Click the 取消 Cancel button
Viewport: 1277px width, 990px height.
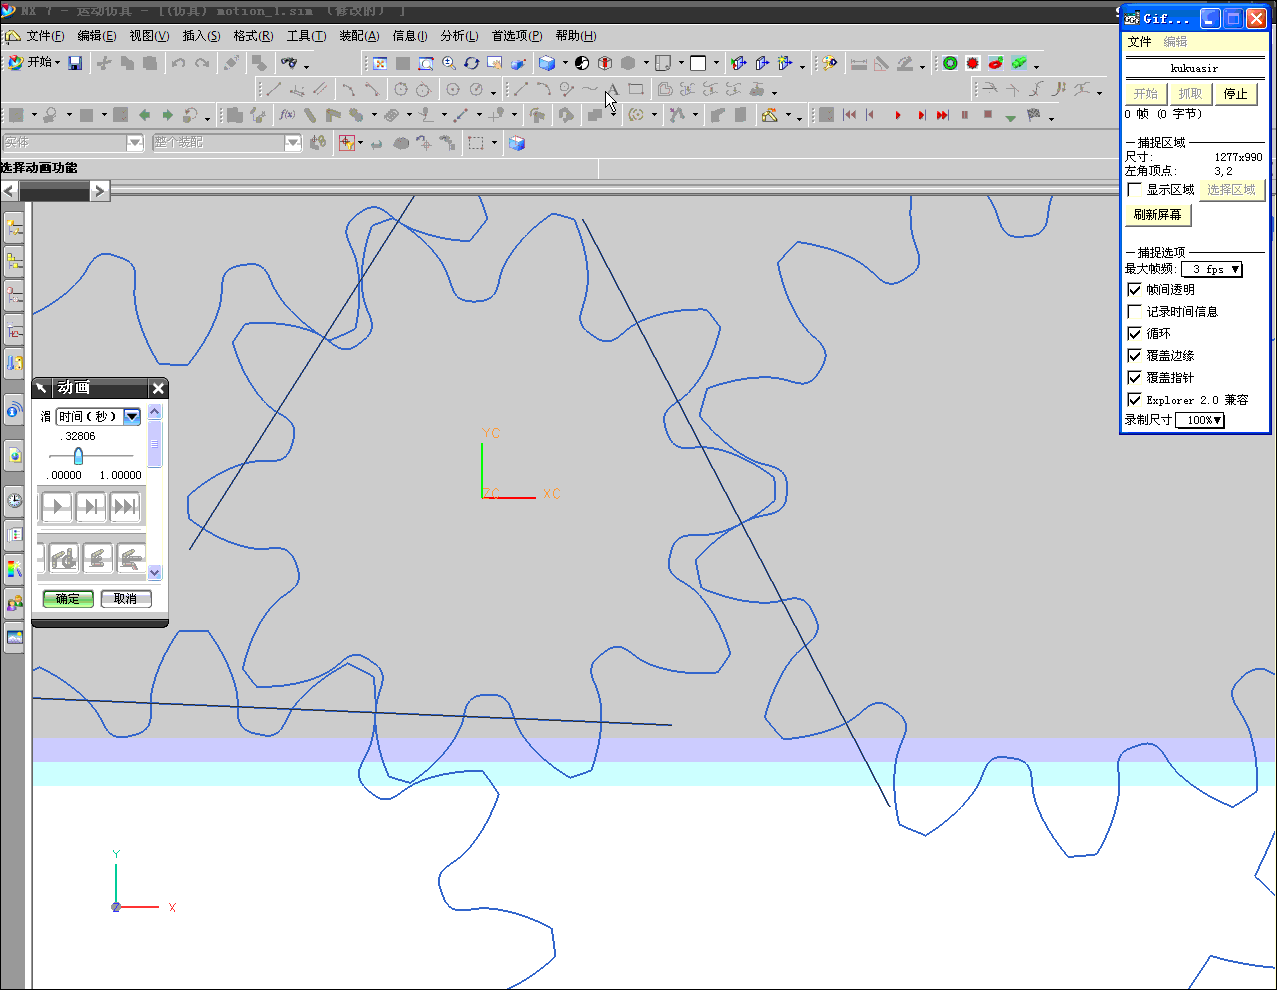click(125, 599)
